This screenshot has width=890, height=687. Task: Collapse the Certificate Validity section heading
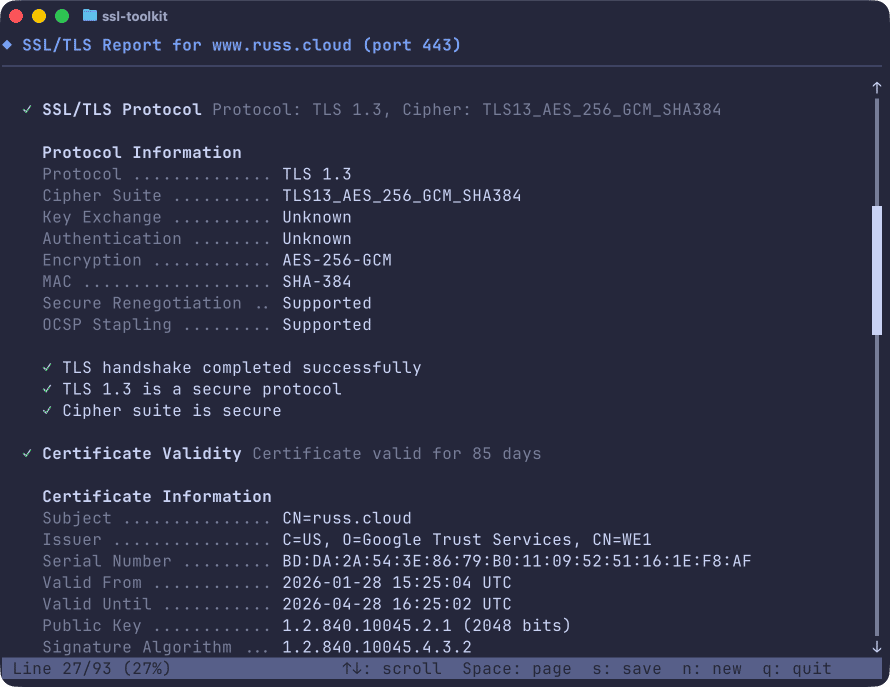click(142, 454)
